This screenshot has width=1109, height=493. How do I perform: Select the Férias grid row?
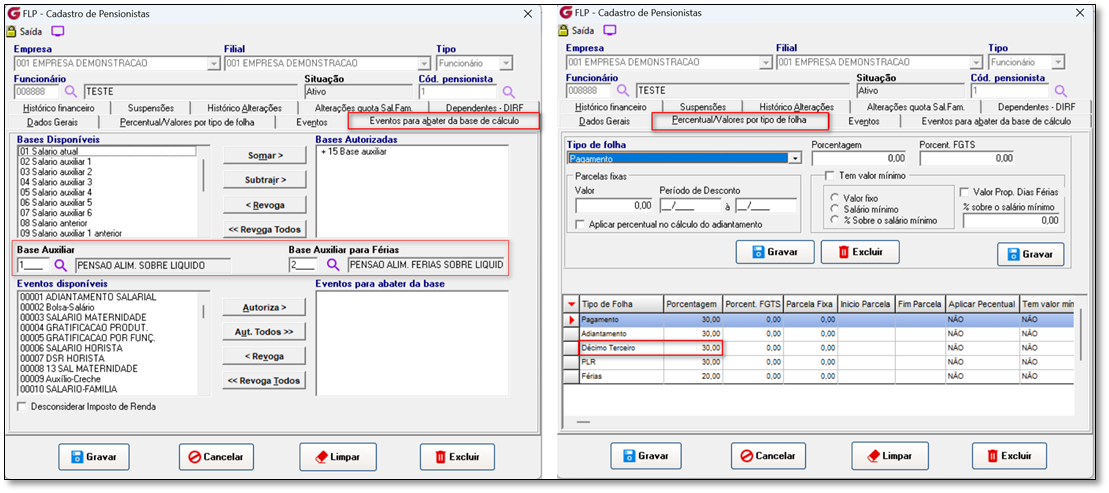click(x=818, y=376)
